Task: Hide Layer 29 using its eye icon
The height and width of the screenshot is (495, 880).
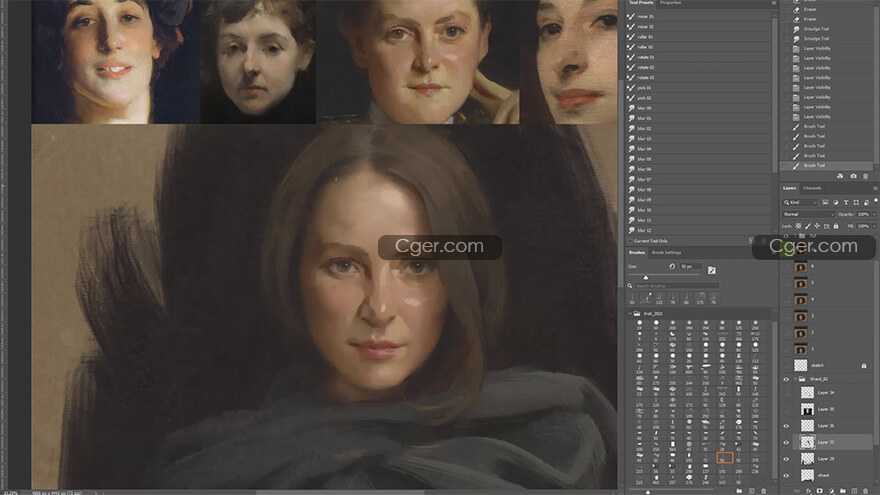Action: [x=786, y=459]
